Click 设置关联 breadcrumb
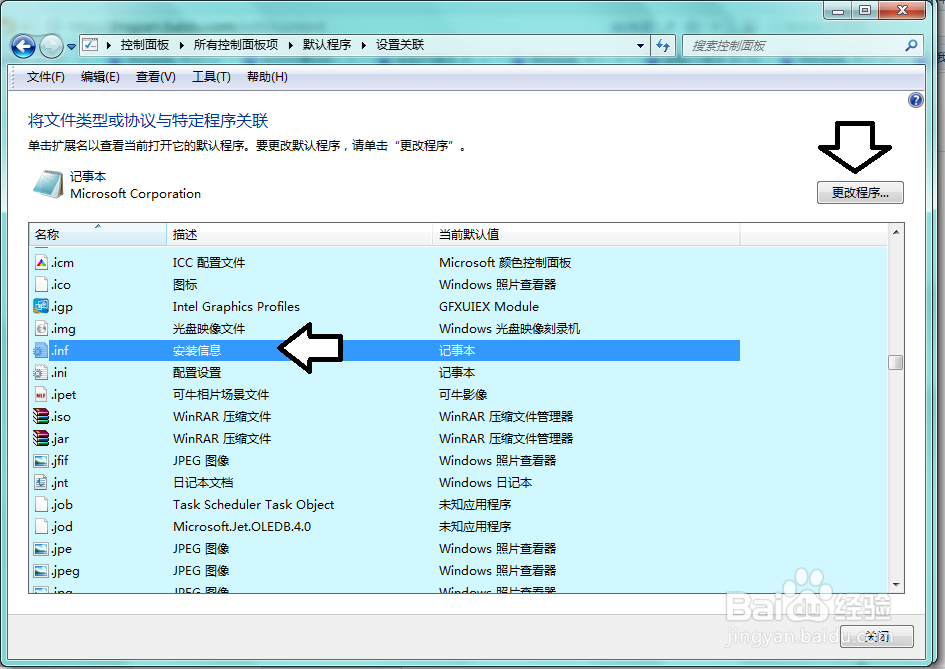Viewport: 945px width, 669px height. point(400,45)
